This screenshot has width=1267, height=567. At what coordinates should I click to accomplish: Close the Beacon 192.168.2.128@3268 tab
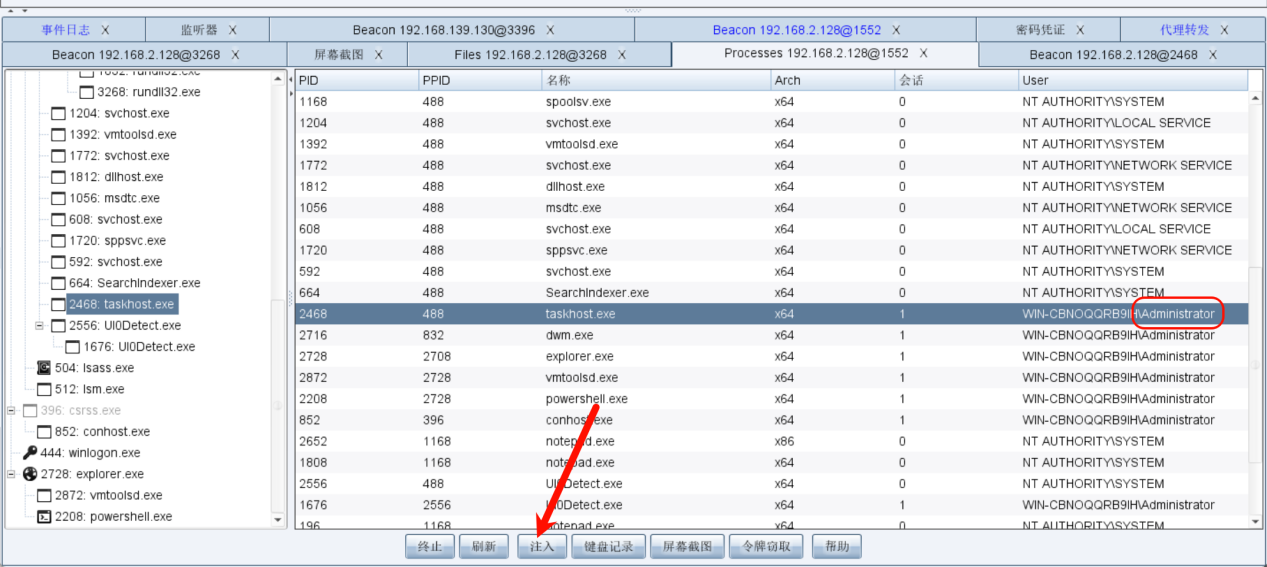[x=235, y=54]
